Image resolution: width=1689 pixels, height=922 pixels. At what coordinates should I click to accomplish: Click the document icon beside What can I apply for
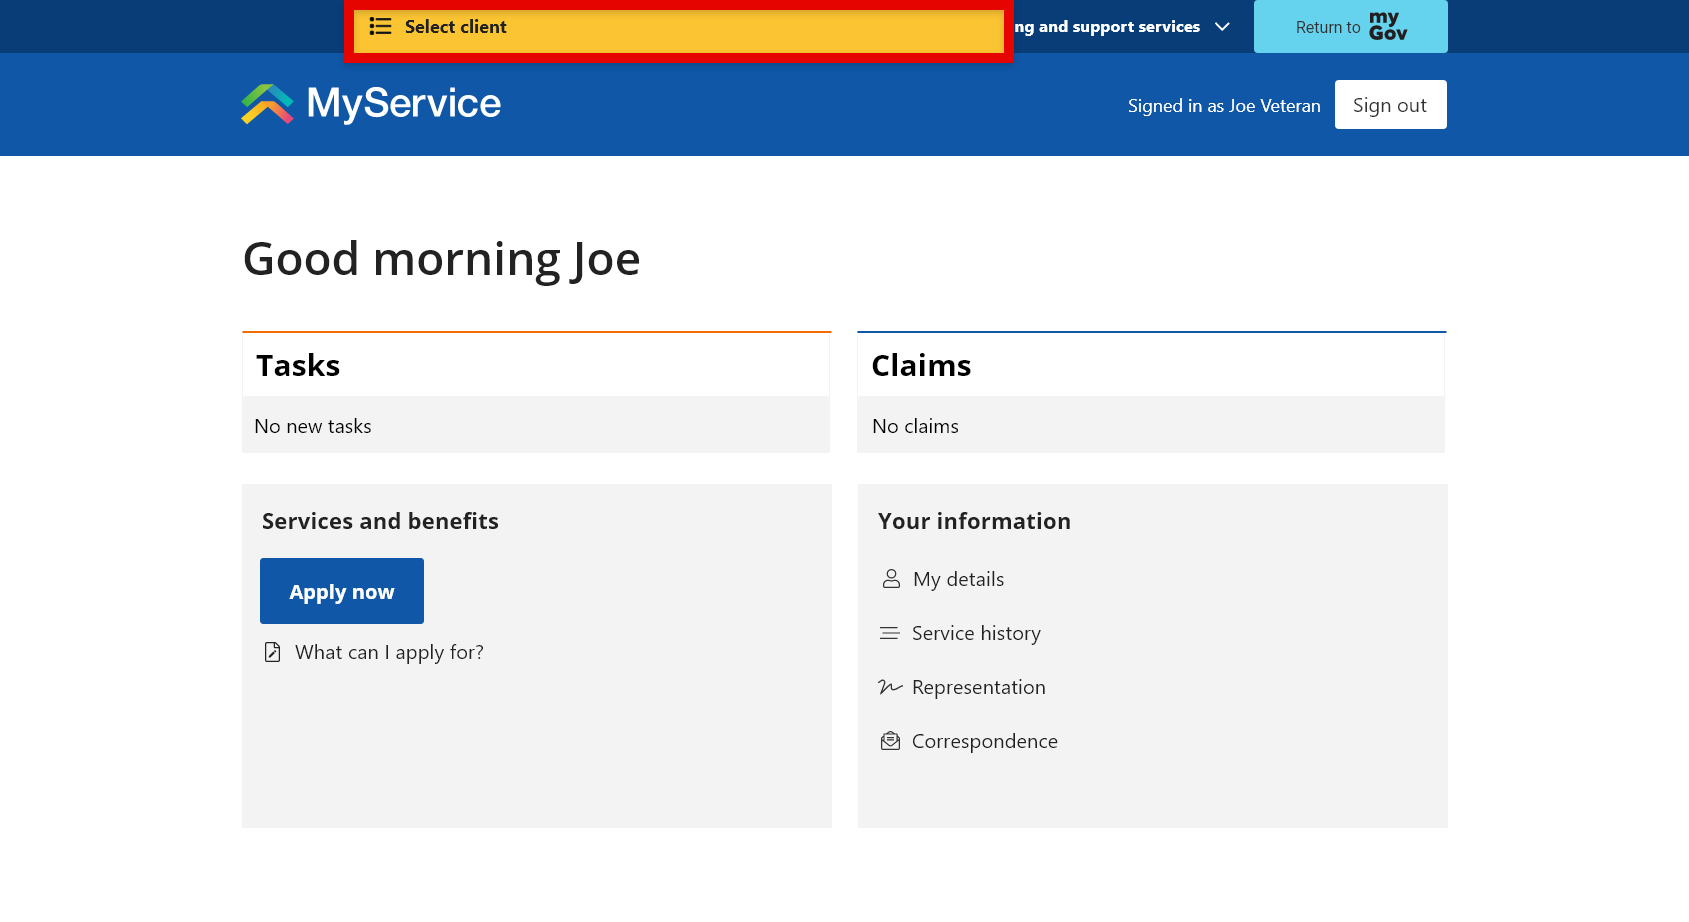pyautogui.click(x=272, y=651)
